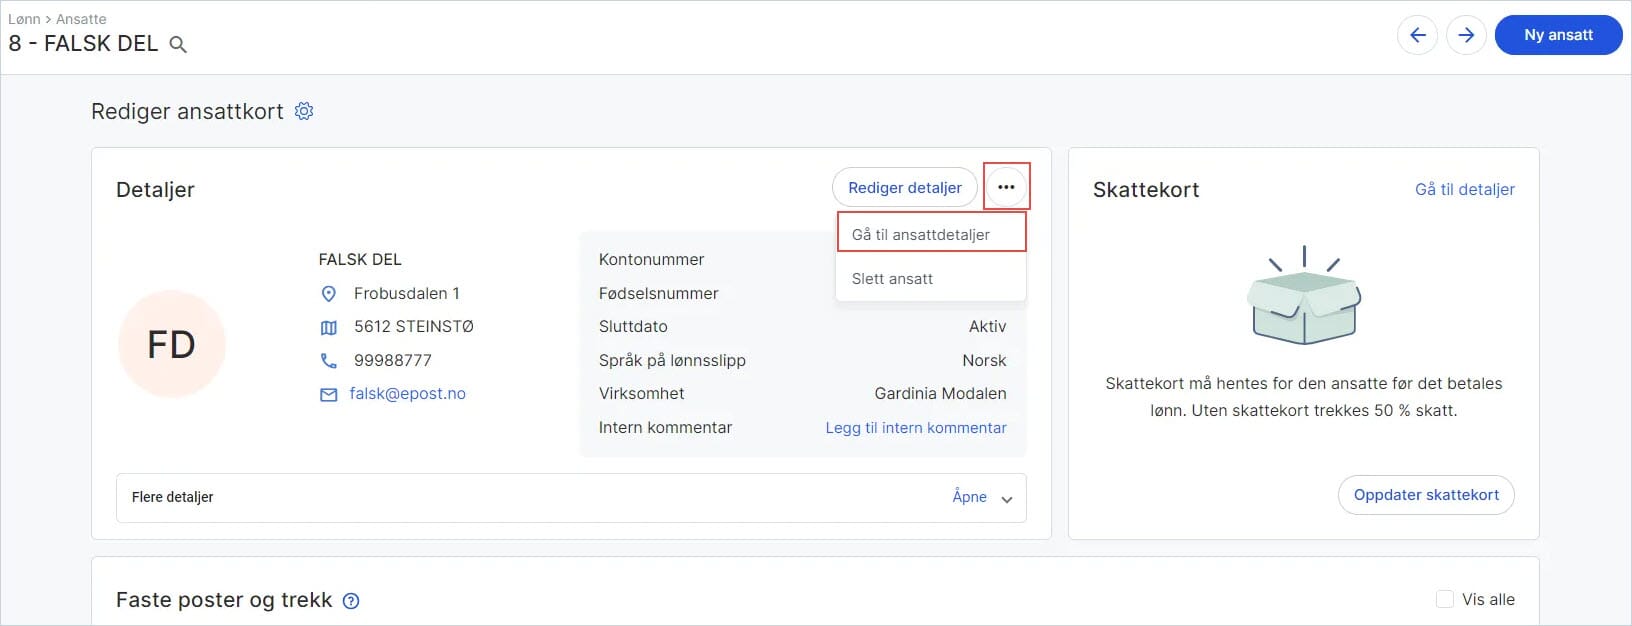Click the 8 - FALSK DEL title
The height and width of the screenshot is (626, 1632).
(x=83, y=44)
